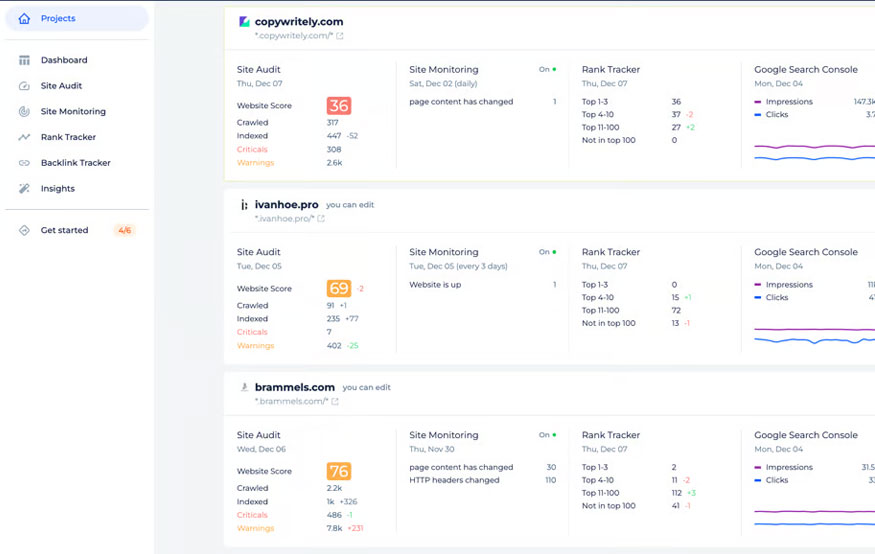This screenshot has height=554, width=875.
Task: Click brammels.com website score 76 badge
Action: coord(339,471)
